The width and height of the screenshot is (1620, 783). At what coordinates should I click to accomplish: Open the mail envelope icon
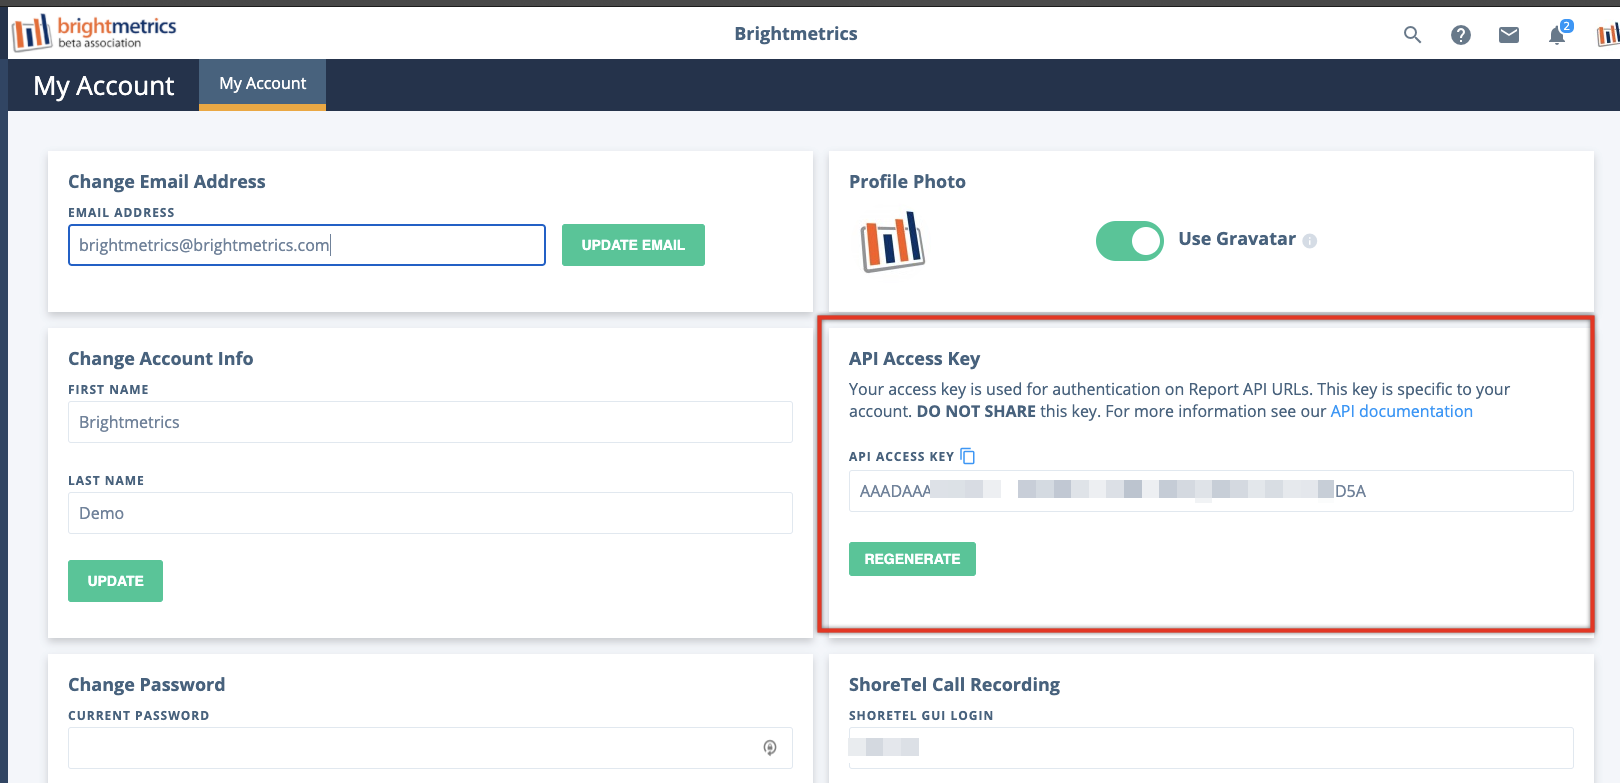point(1509,35)
